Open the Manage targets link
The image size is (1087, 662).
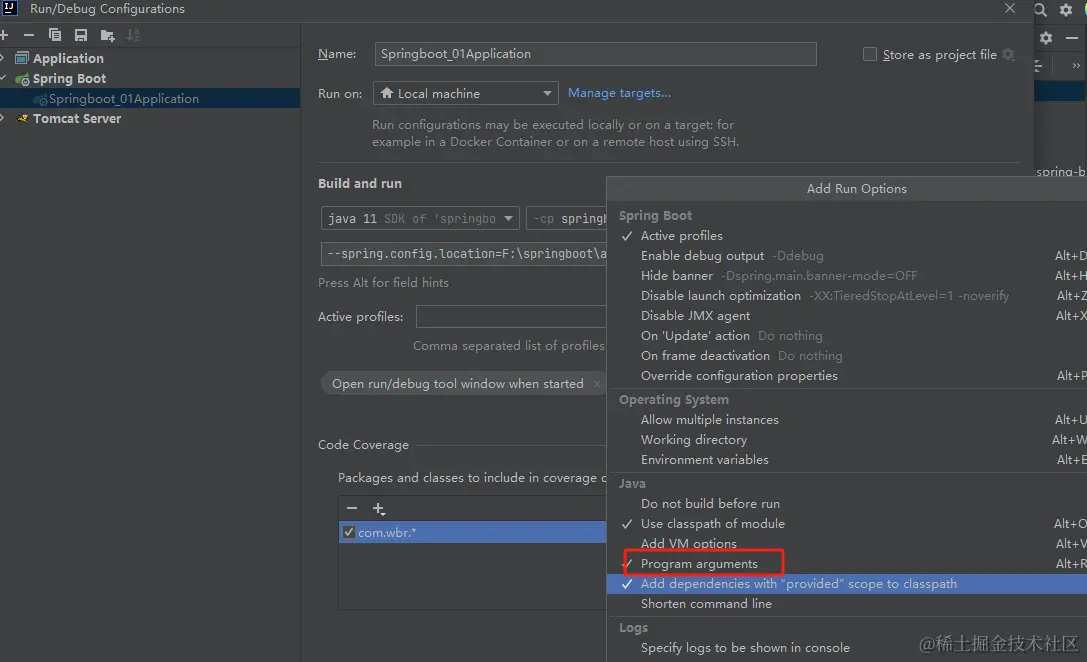619,93
